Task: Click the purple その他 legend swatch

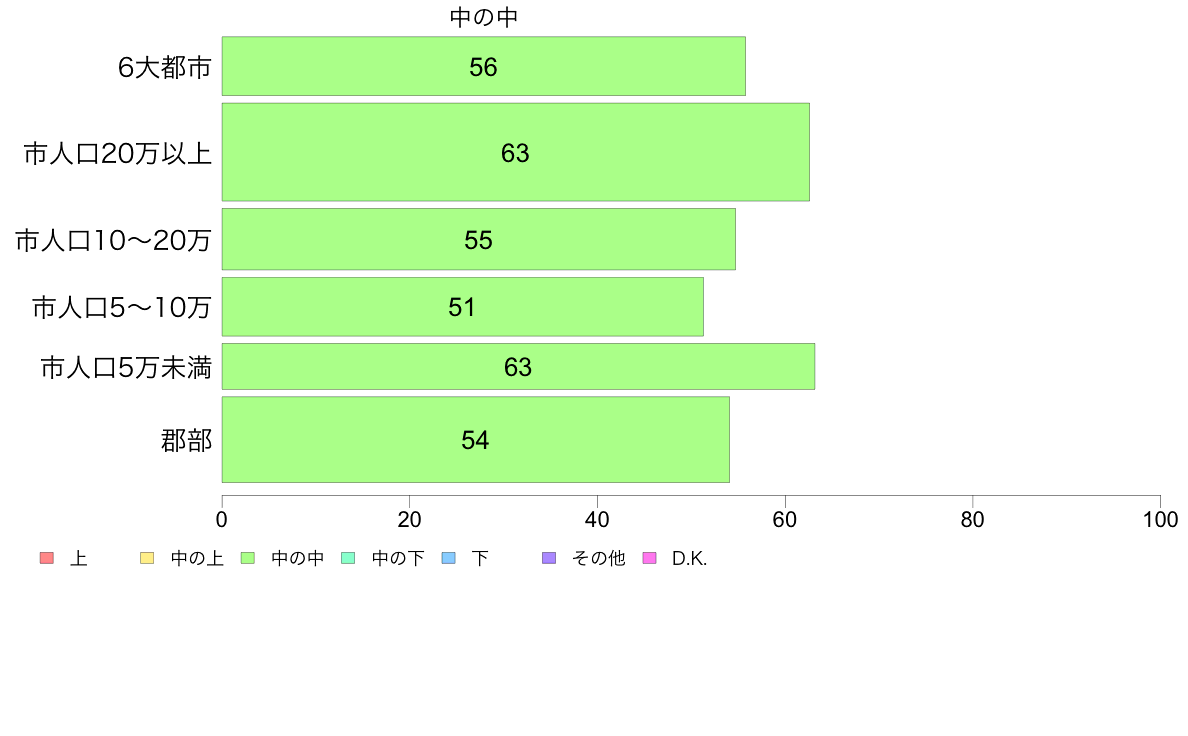Action: pyautogui.click(x=549, y=558)
